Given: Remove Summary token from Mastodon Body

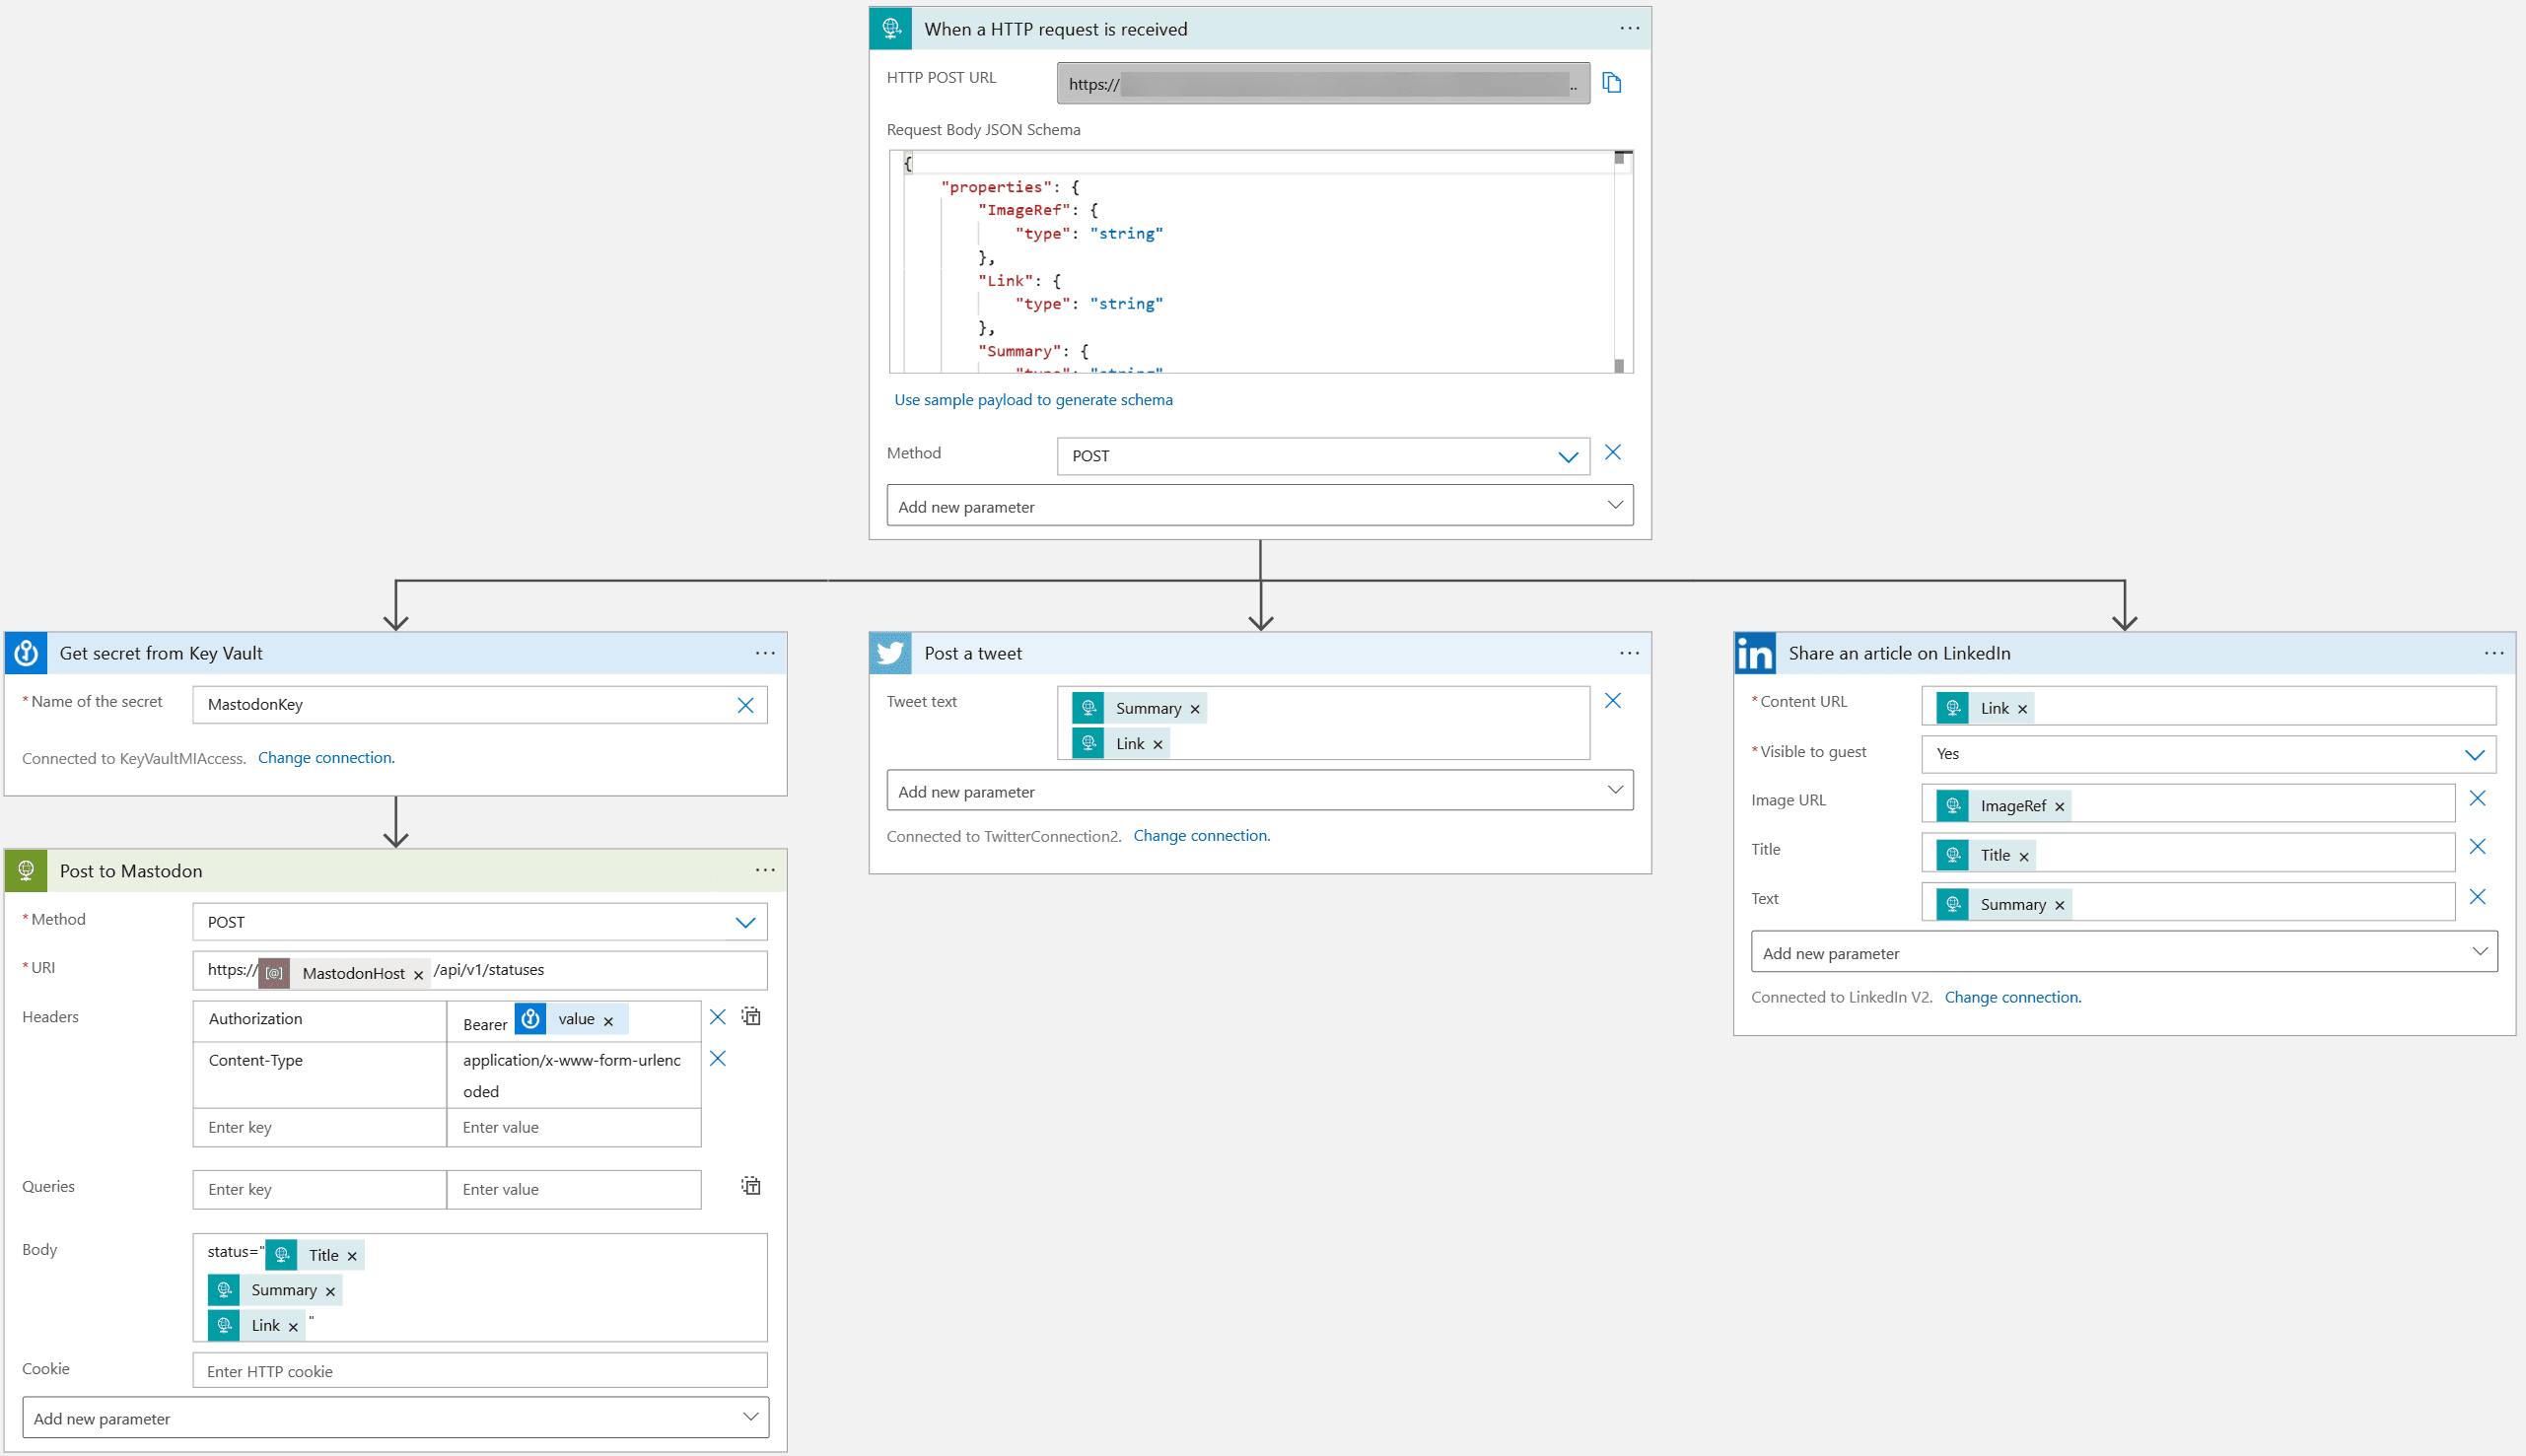Looking at the screenshot, I should 330,1292.
